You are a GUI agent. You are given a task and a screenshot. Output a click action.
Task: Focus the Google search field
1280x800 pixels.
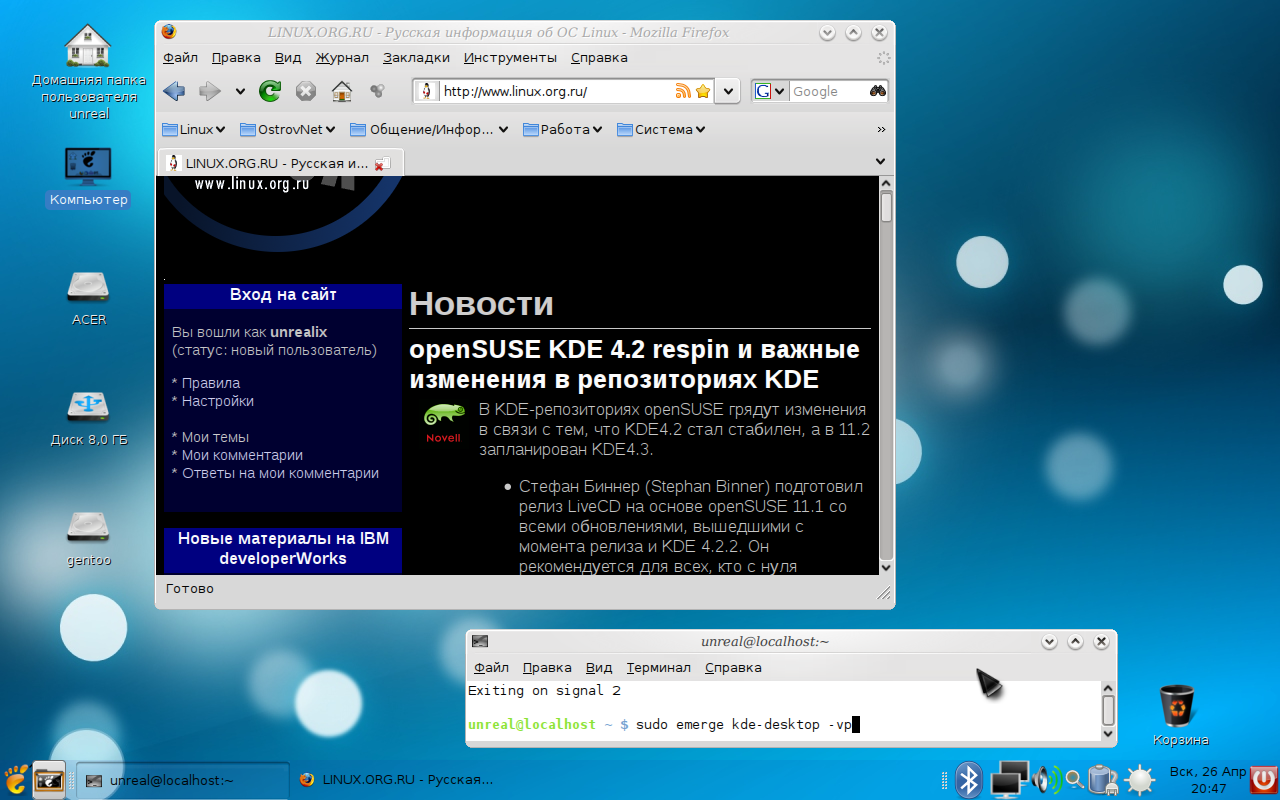pyautogui.click(x=828, y=91)
